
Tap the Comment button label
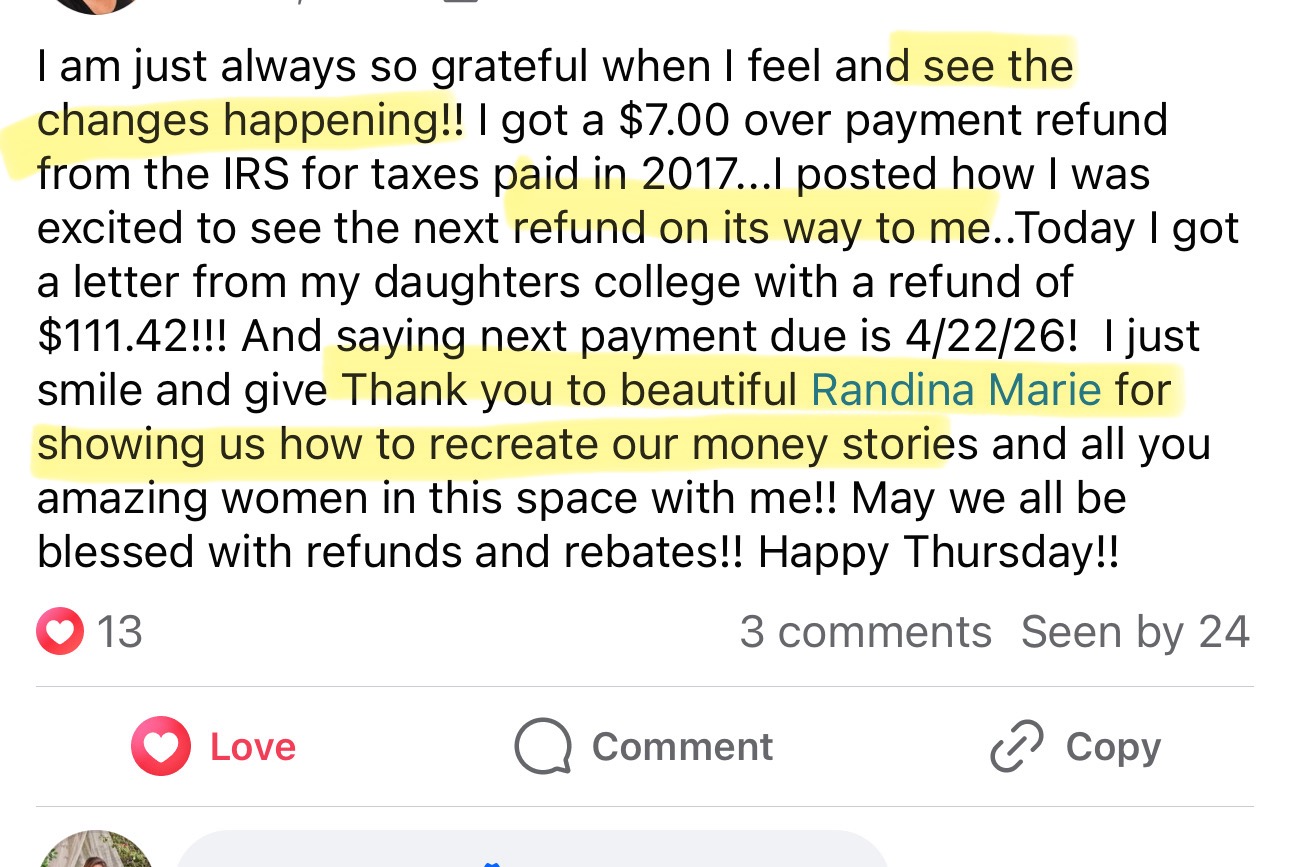tap(682, 747)
